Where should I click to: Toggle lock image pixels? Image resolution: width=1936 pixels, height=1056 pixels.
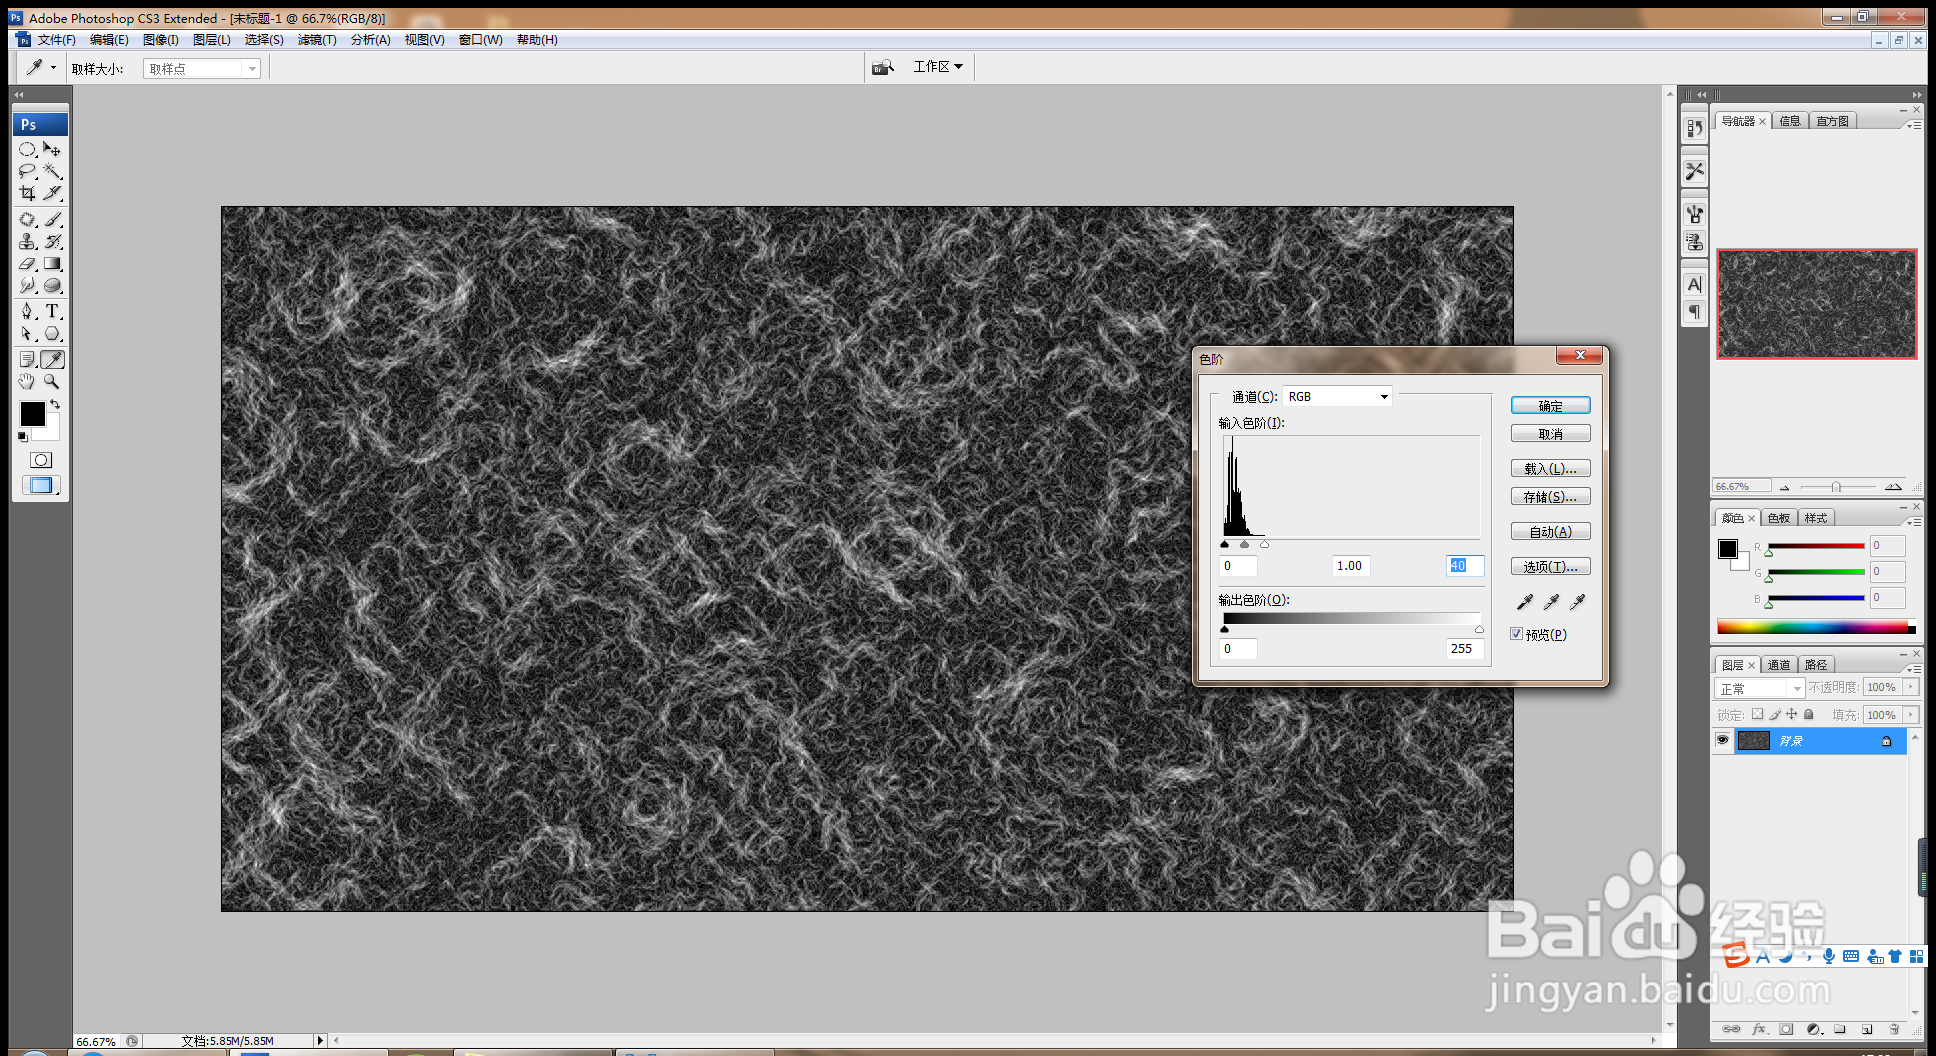coord(1775,714)
